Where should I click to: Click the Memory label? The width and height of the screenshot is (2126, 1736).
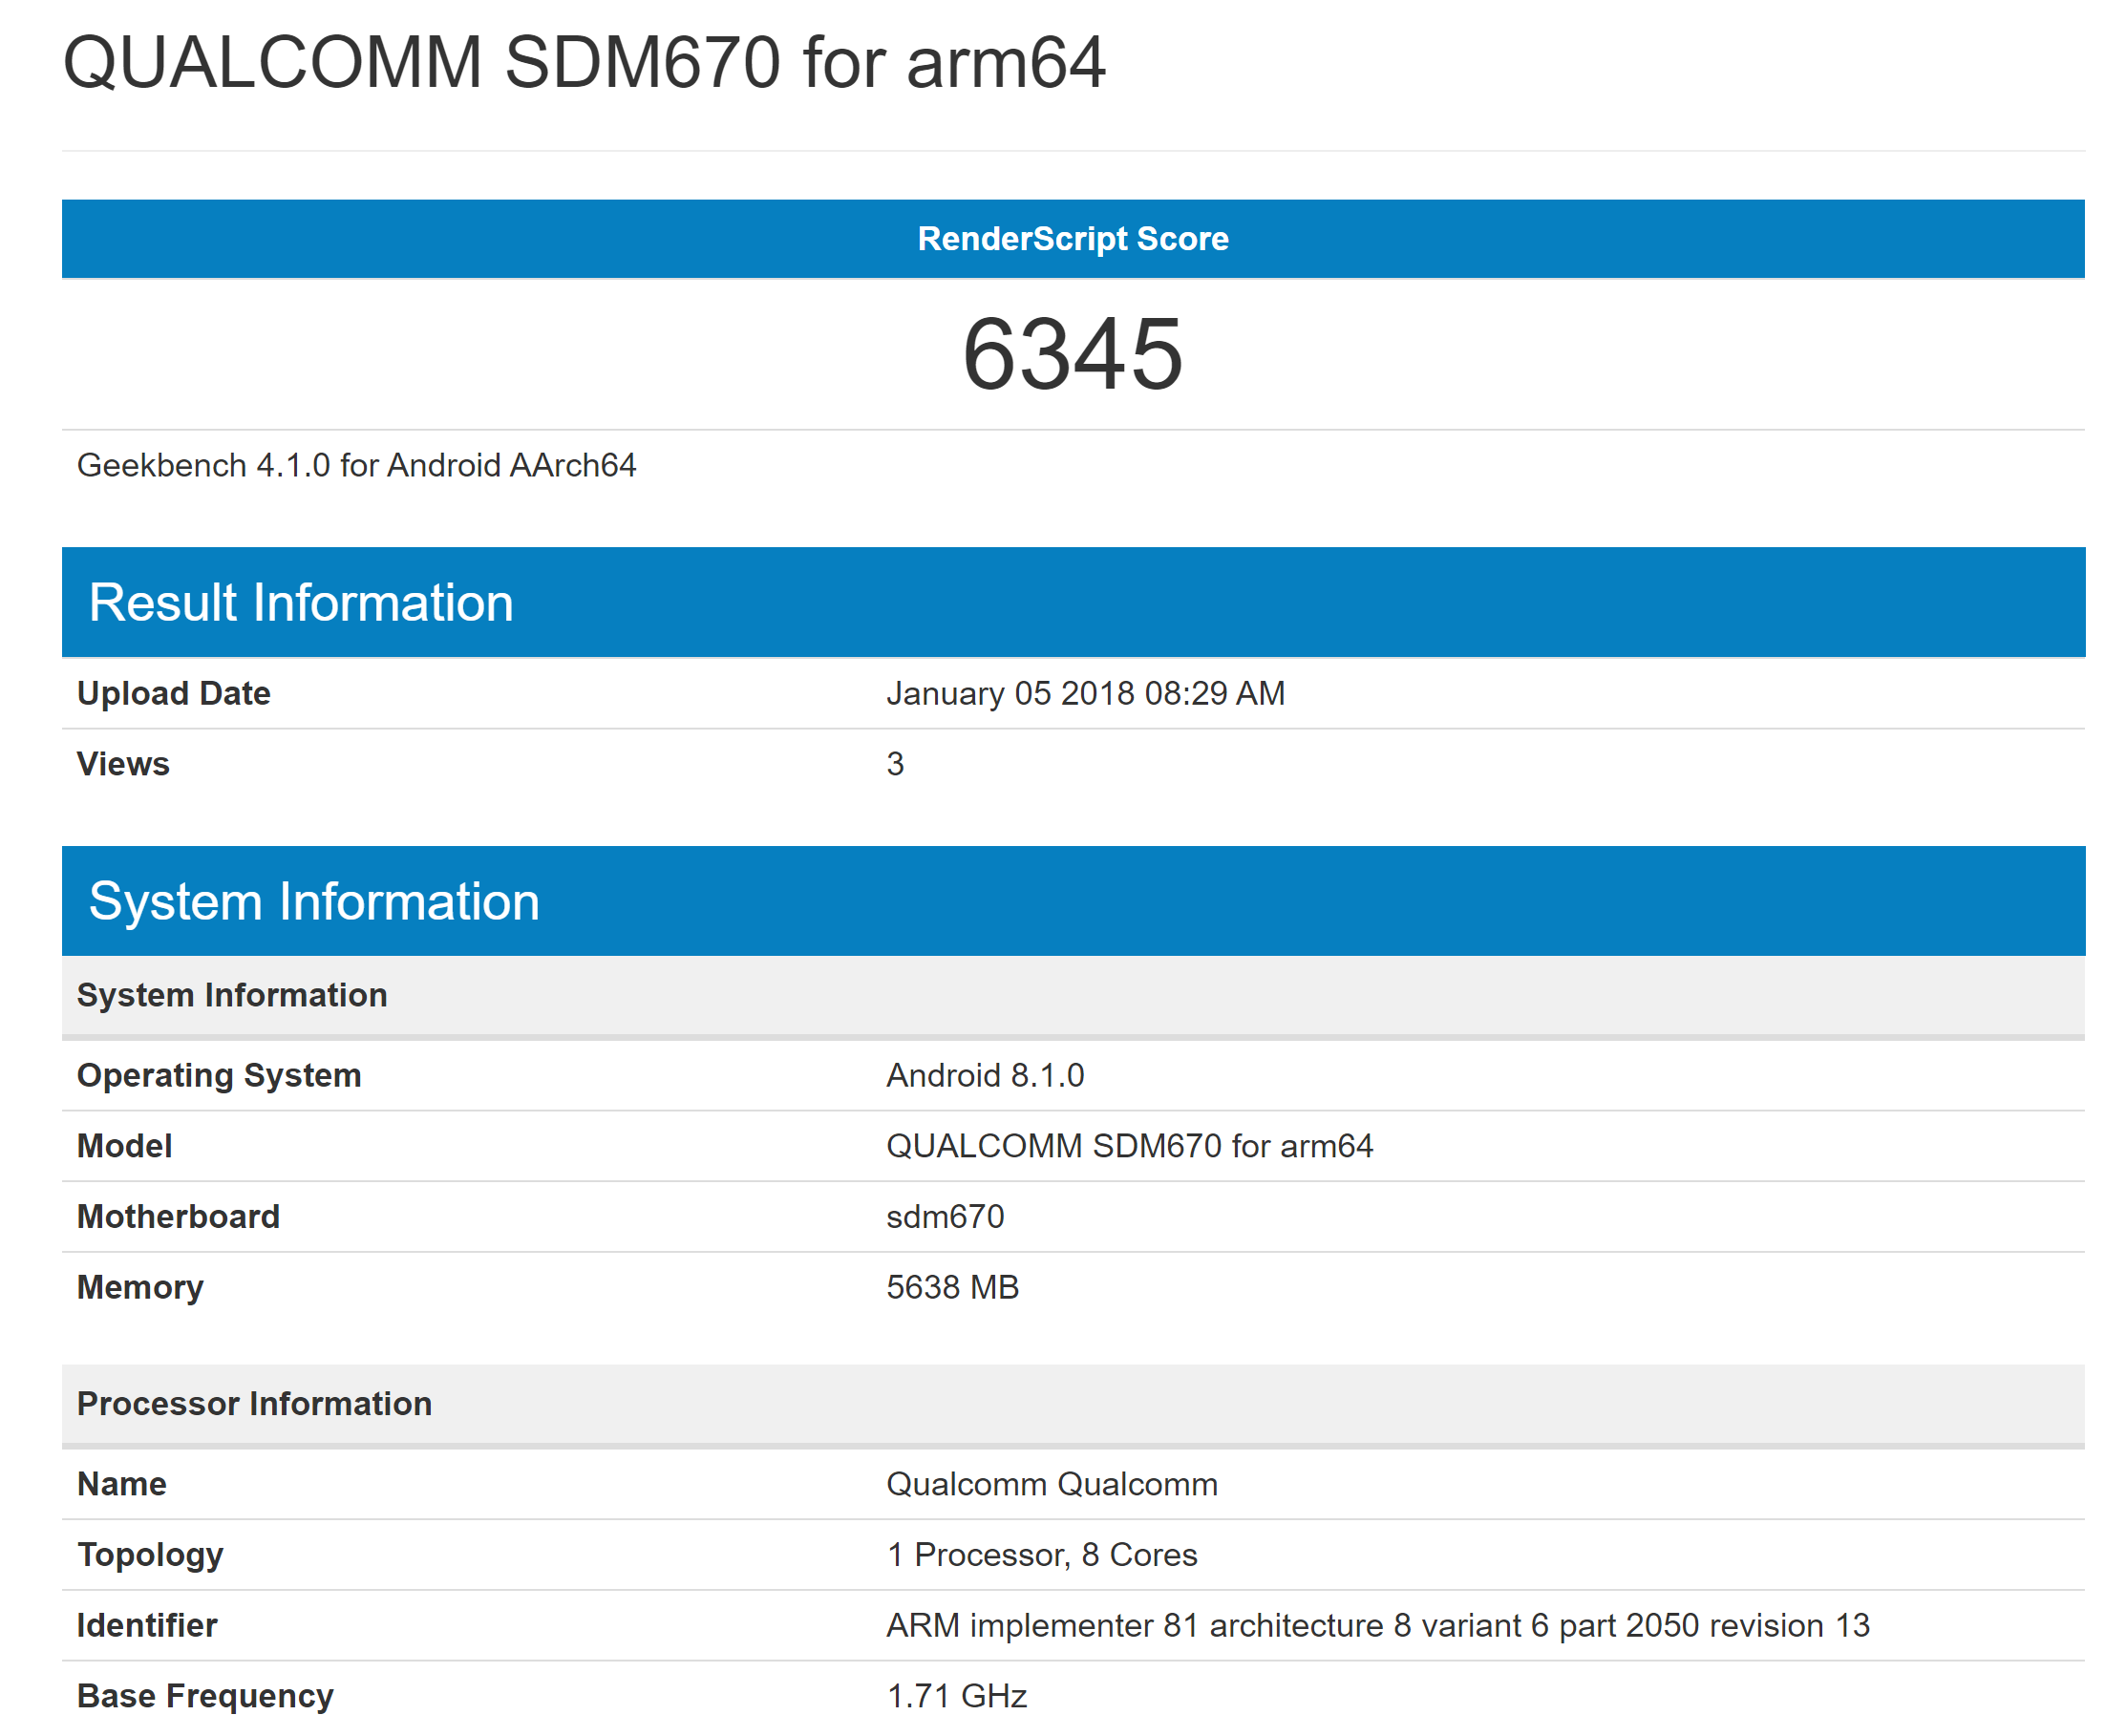pyautogui.click(x=140, y=1288)
